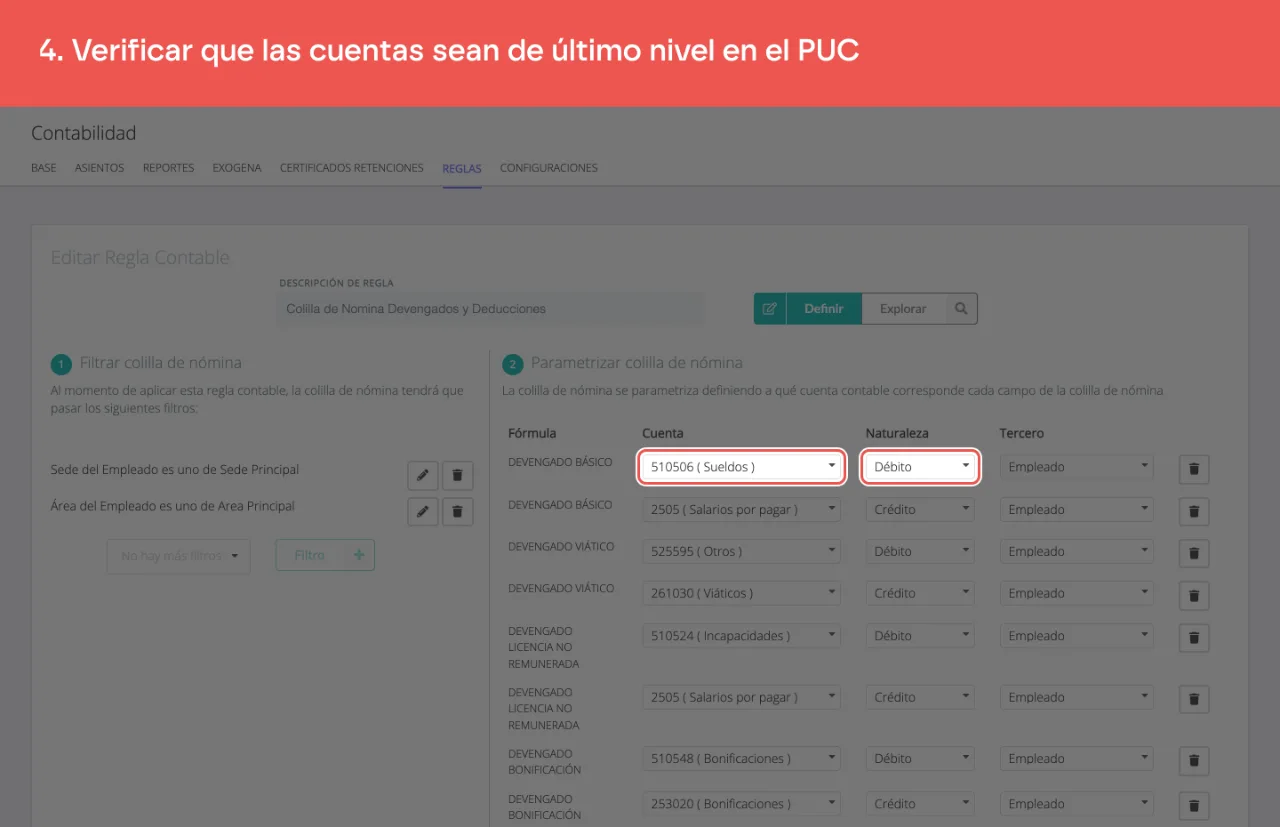
Task: Click the Explorar button
Action: coord(903,309)
